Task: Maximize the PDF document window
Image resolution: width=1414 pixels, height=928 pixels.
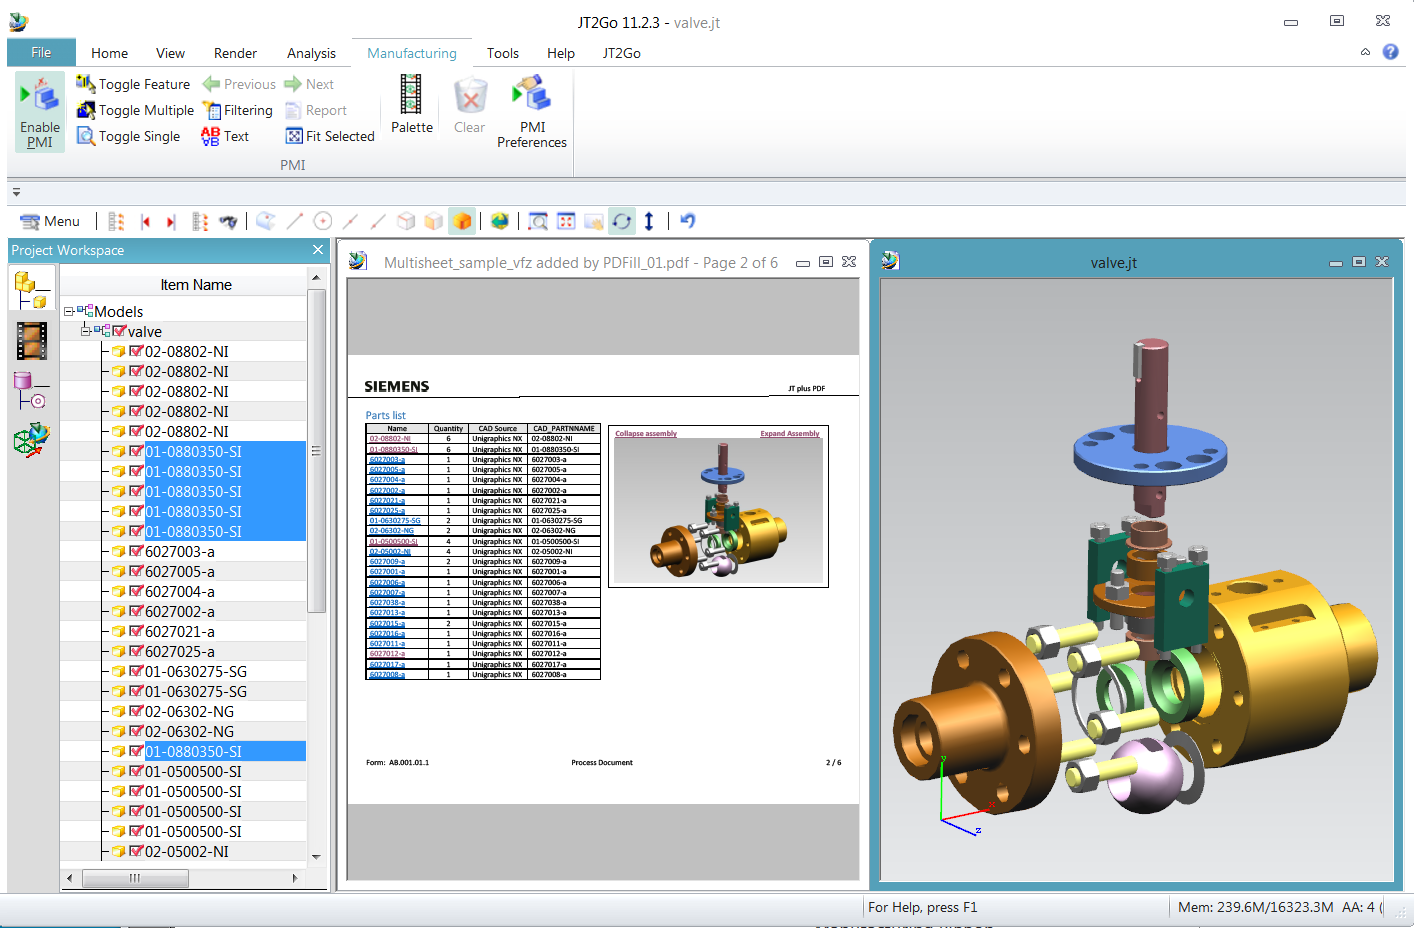Action: coord(826,262)
